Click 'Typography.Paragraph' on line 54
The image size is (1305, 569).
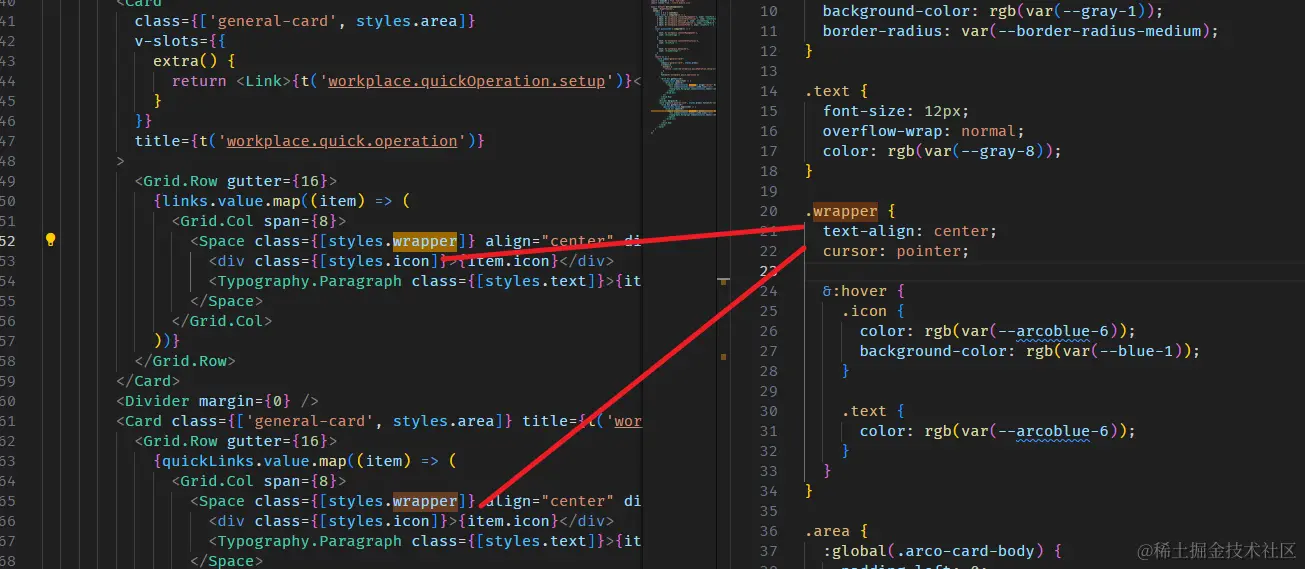click(x=310, y=281)
